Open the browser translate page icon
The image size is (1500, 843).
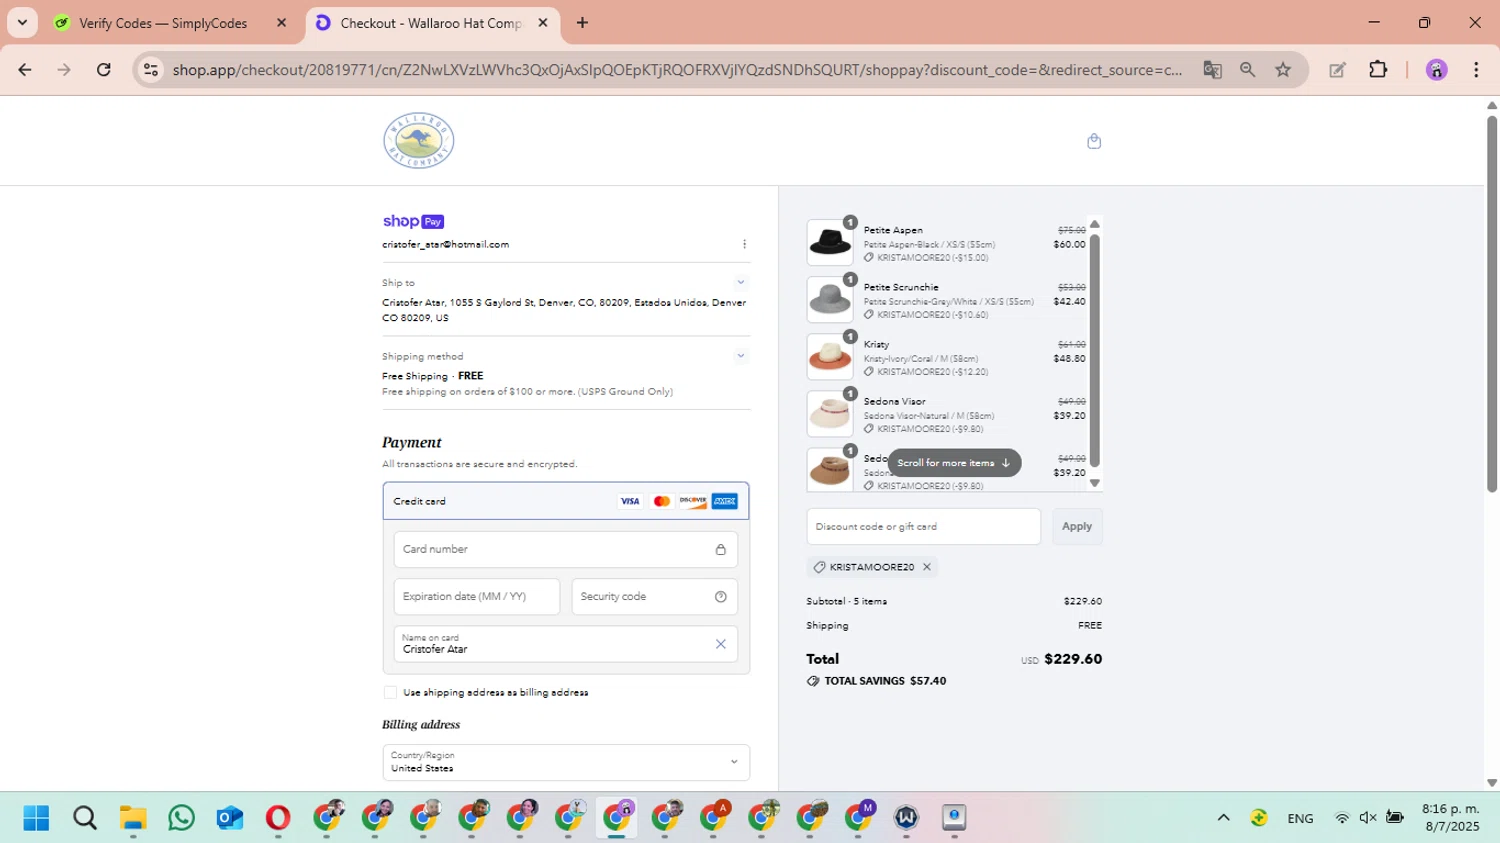pos(1212,70)
